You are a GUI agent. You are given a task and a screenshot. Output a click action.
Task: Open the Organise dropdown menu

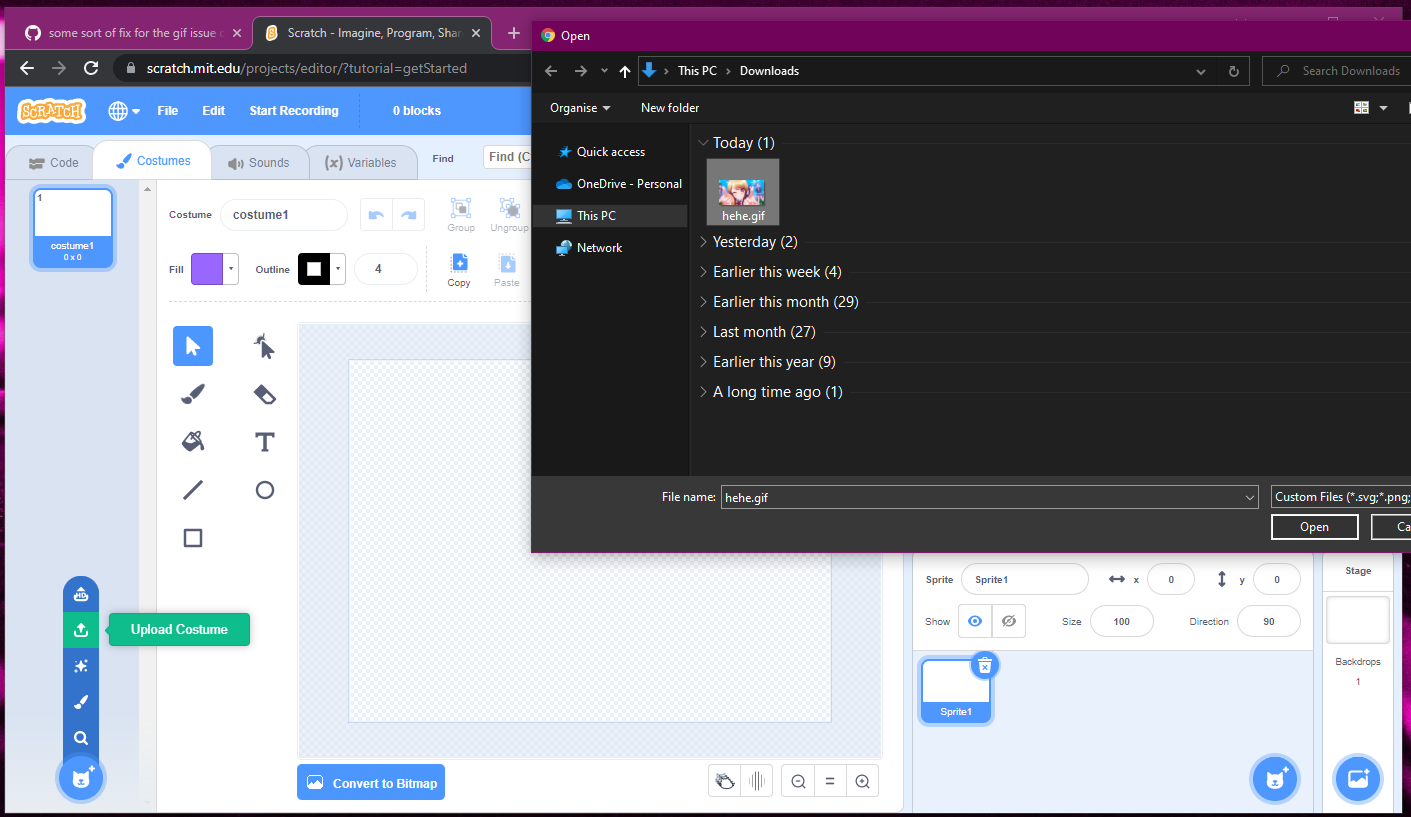pyautogui.click(x=580, y=108)
